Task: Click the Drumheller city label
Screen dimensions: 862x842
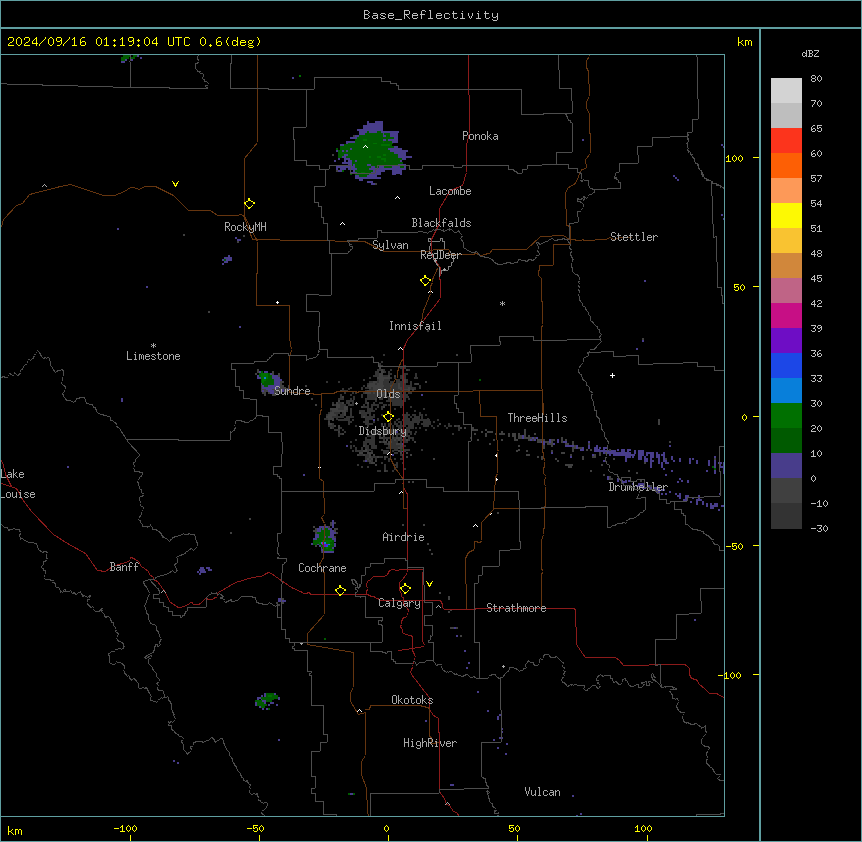Action: (x=638, y=487)
